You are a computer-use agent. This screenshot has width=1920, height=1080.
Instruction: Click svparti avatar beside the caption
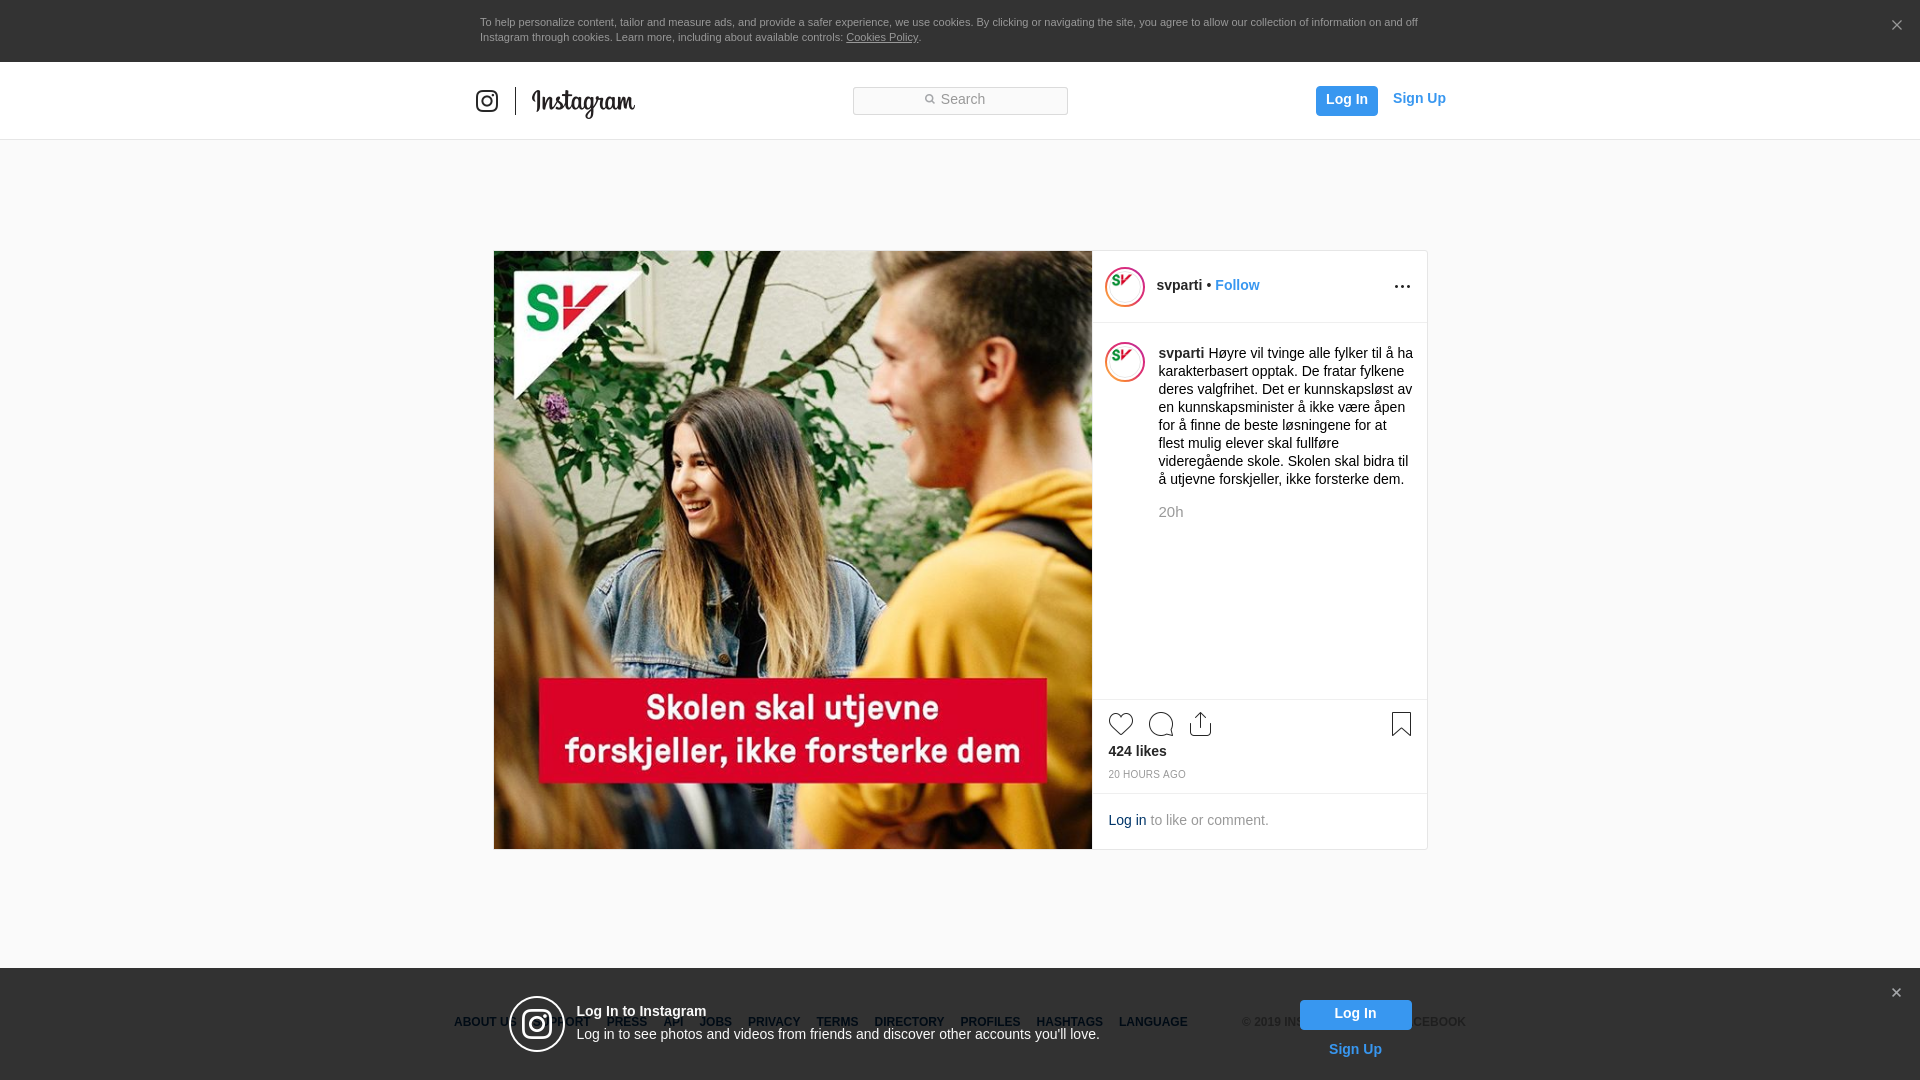coord(1125,362)
